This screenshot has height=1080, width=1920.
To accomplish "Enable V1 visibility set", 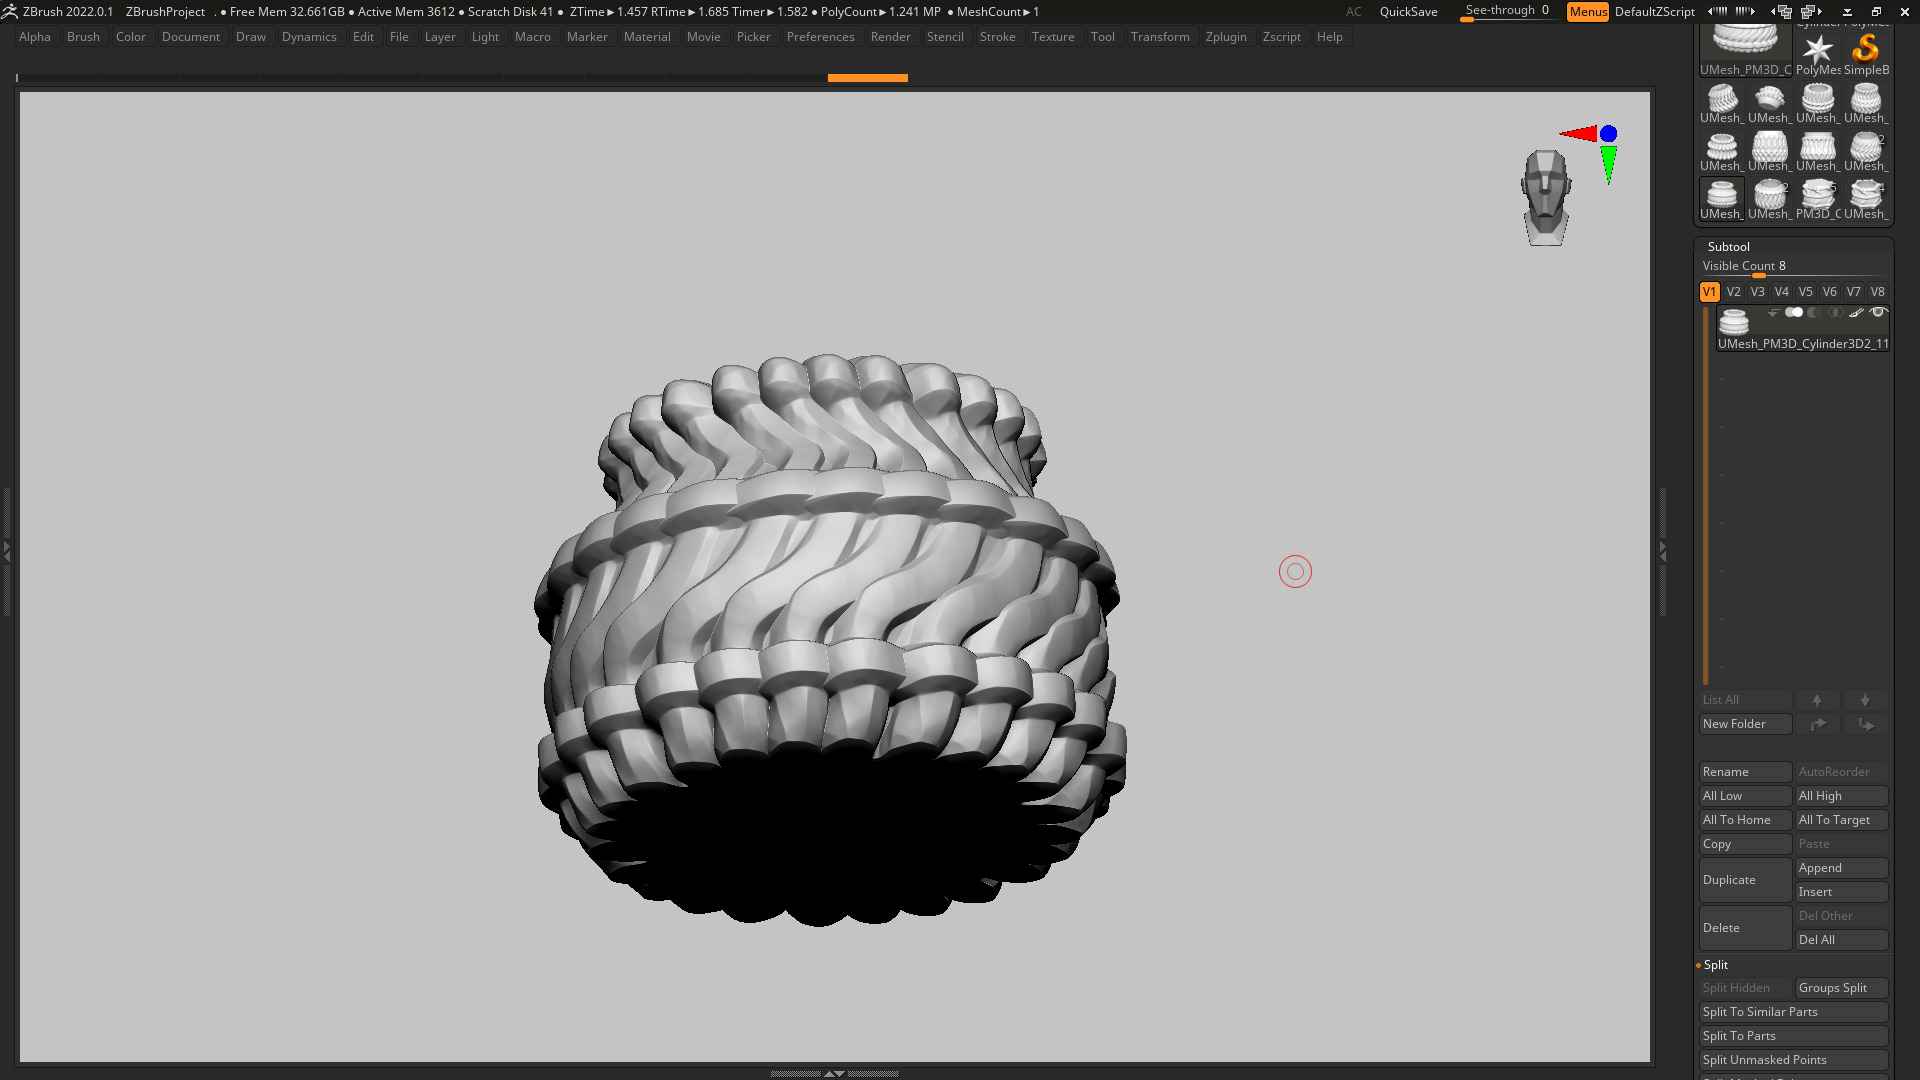I will 1709,292.
